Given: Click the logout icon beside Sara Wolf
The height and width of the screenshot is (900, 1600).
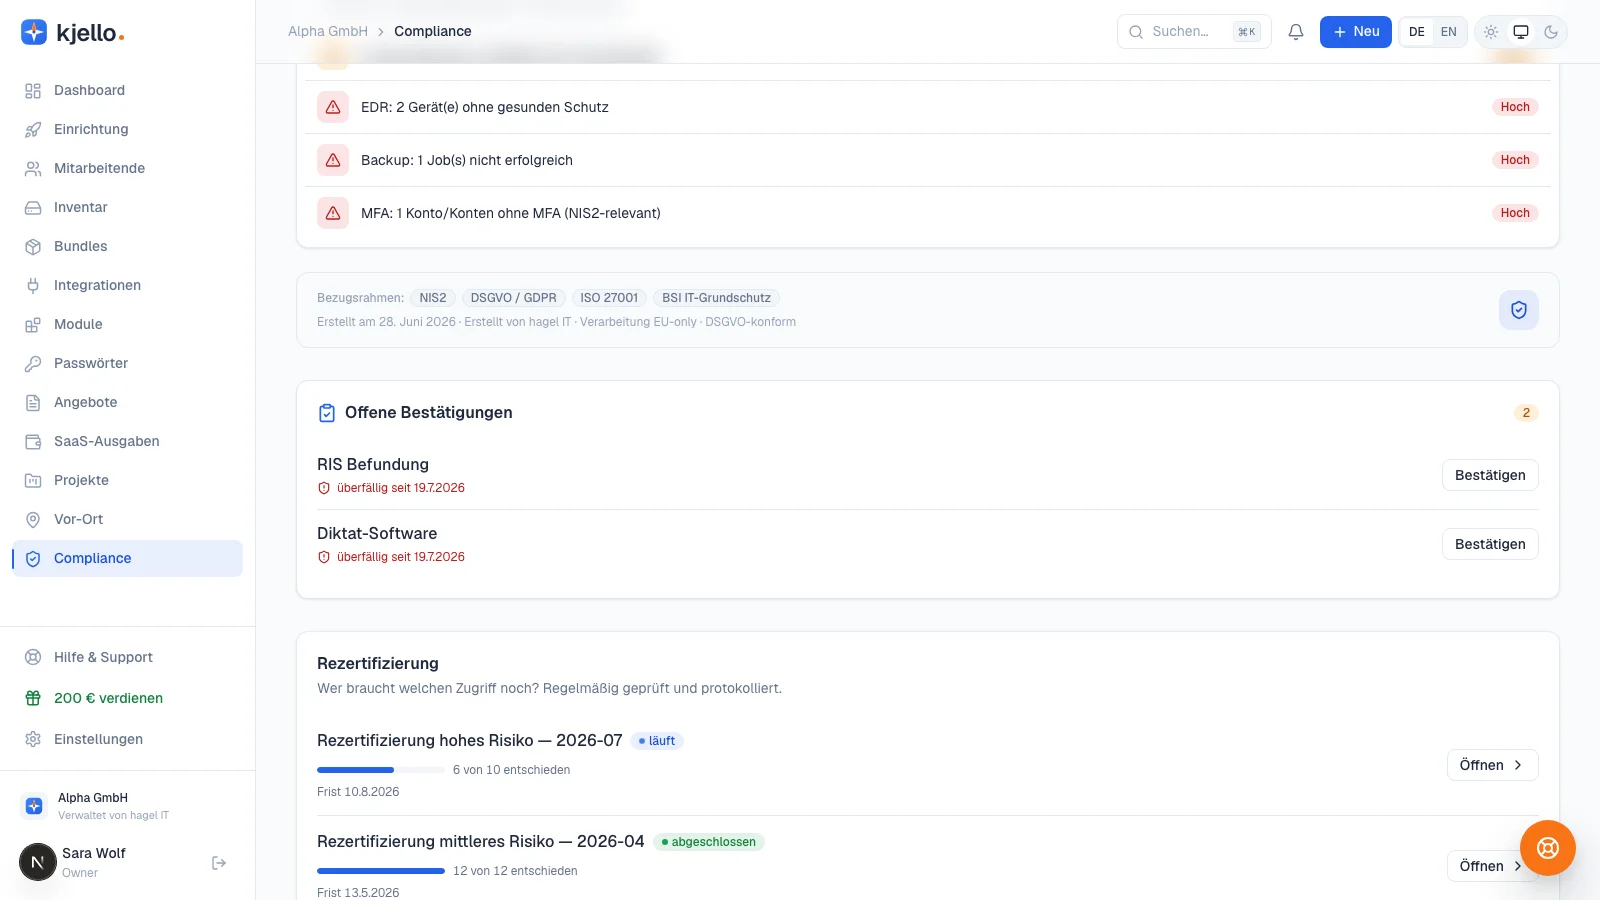Looking at the screenshot, I should click(219, 863).
